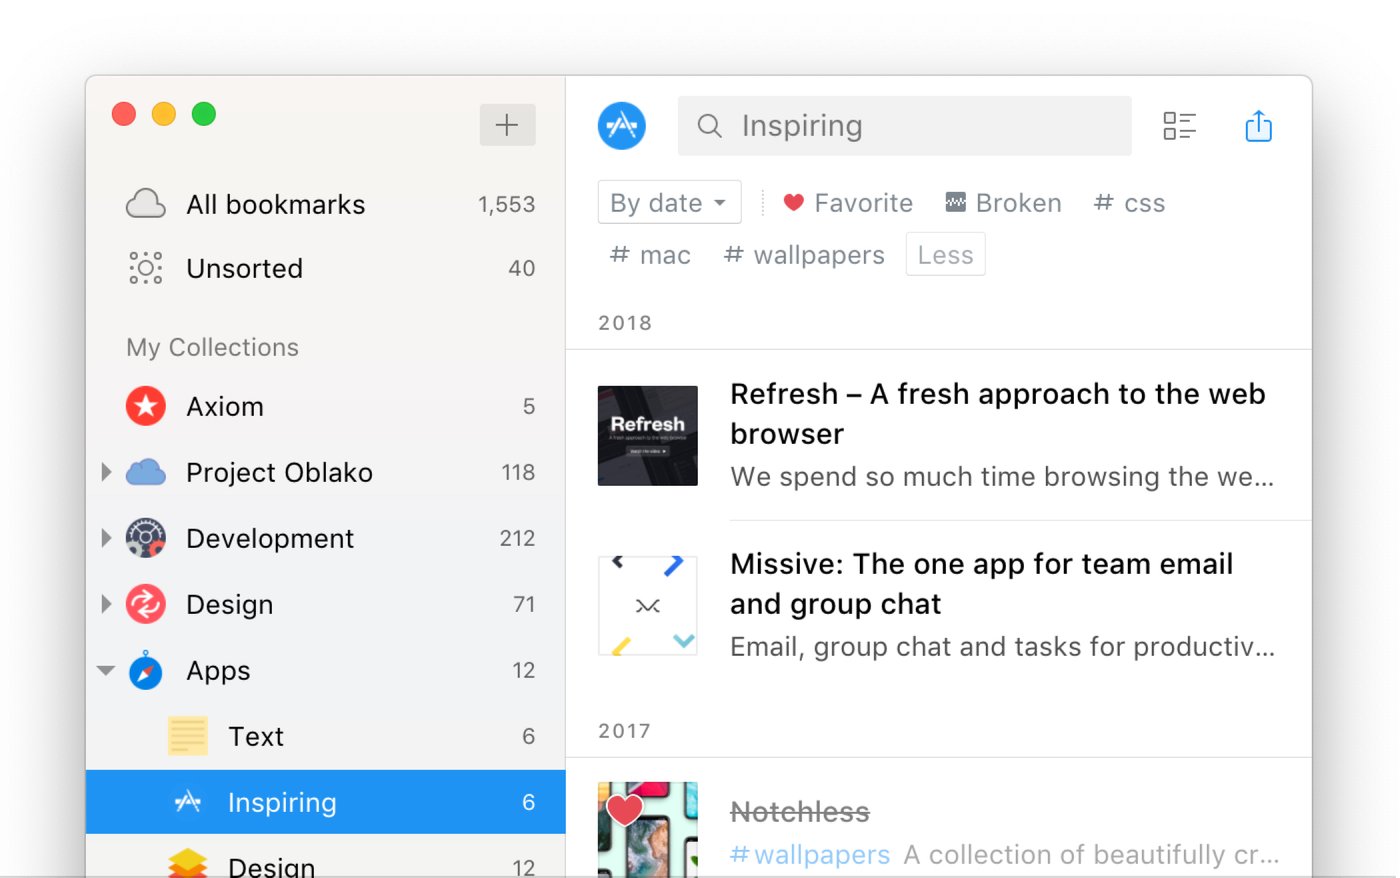
Task: Filter by wallpapers tag in filter bar
Action: pos(804,255)
